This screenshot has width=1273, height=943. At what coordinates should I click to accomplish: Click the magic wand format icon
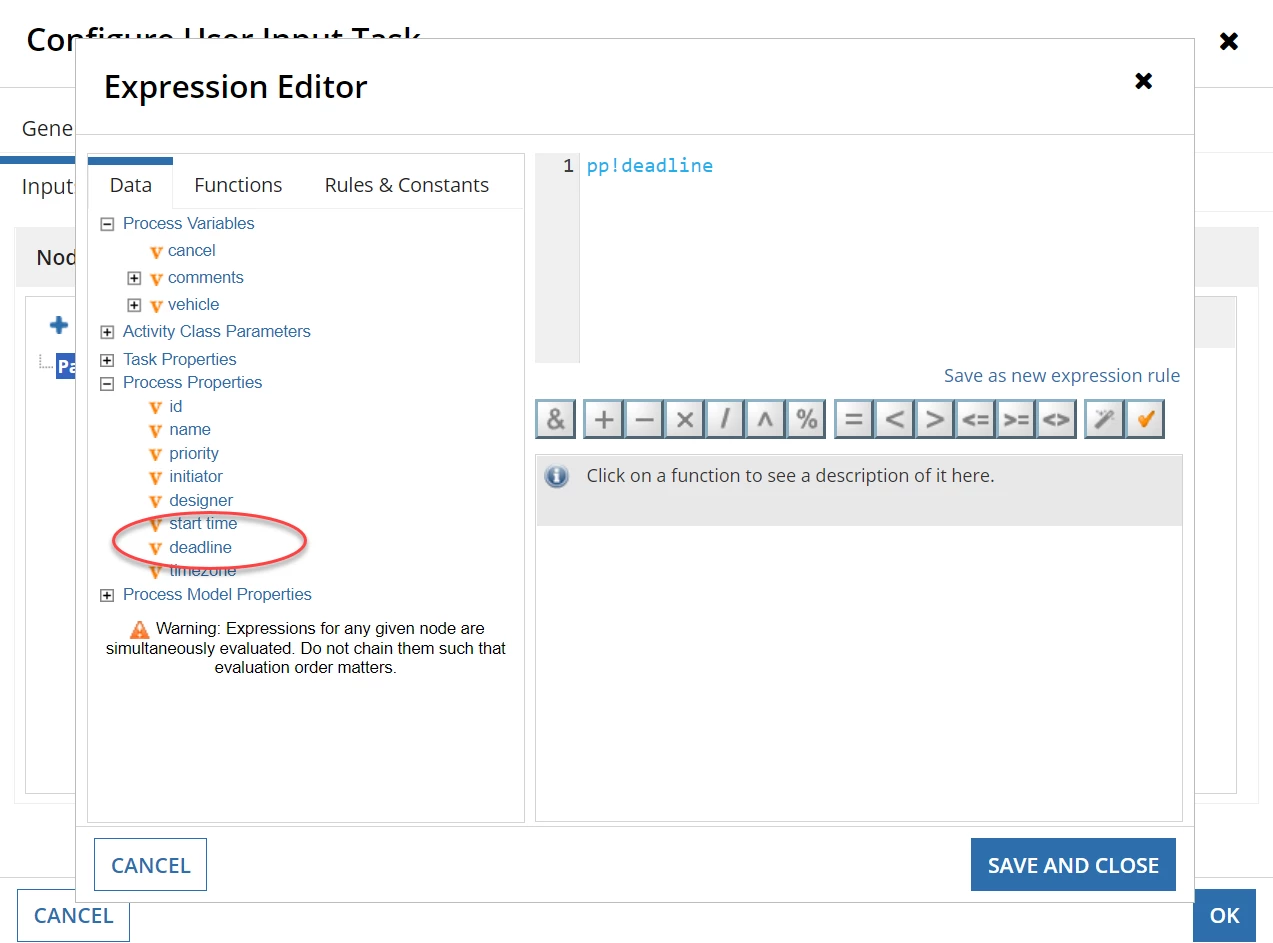[x=1104, y=420]
